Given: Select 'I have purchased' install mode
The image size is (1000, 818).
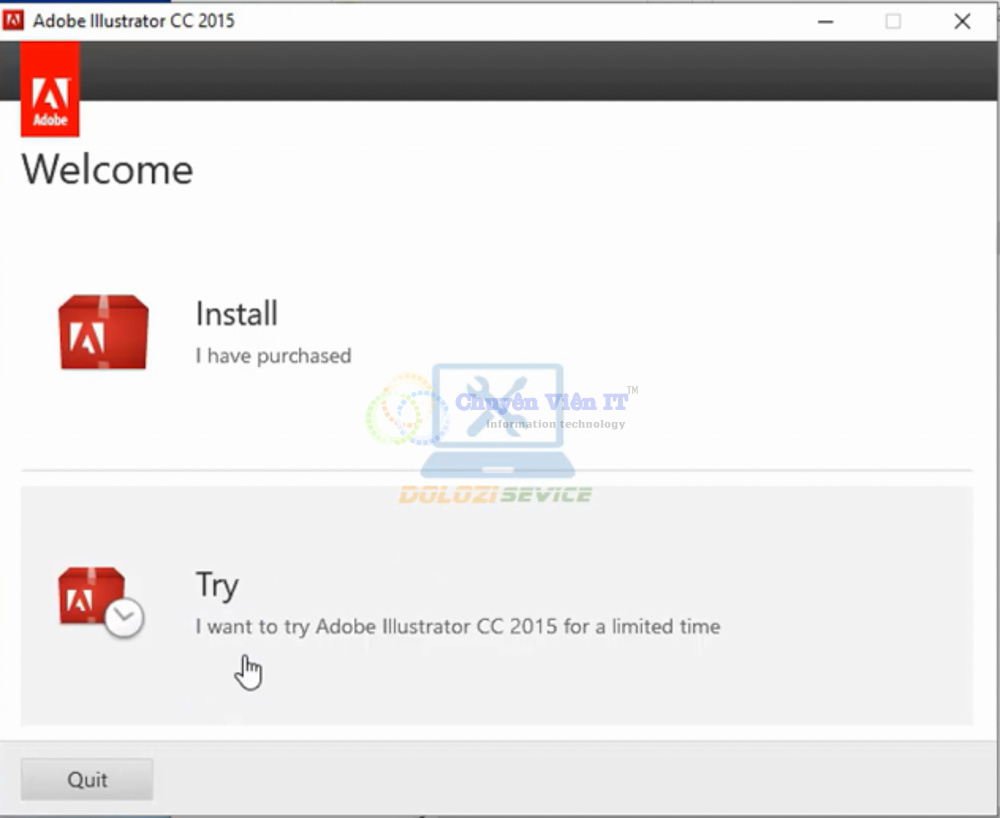Looking at the screenshot, I should tap(273, 355).
